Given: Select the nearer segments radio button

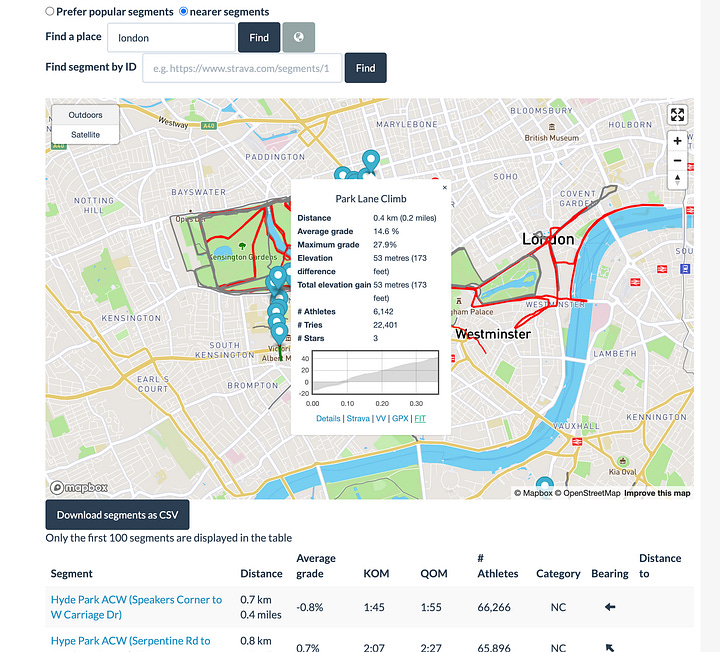Looking at the screenshot, I should coord(183,11).
